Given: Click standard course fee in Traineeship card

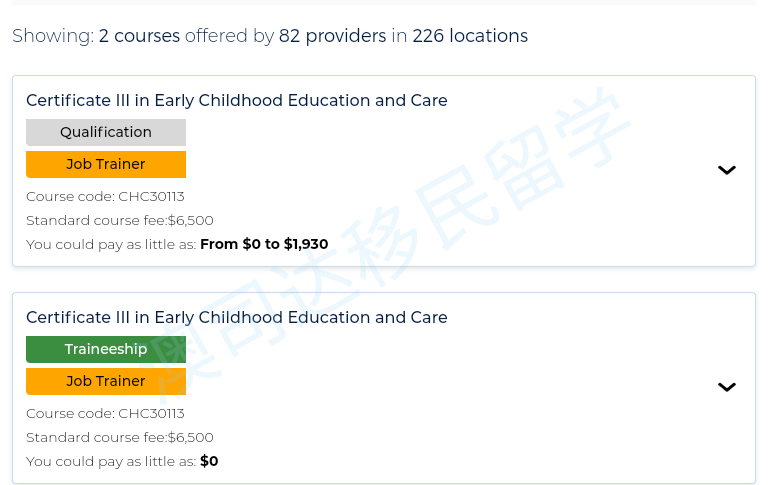Looking at the screenshot, I should click(x=120, y=437).
